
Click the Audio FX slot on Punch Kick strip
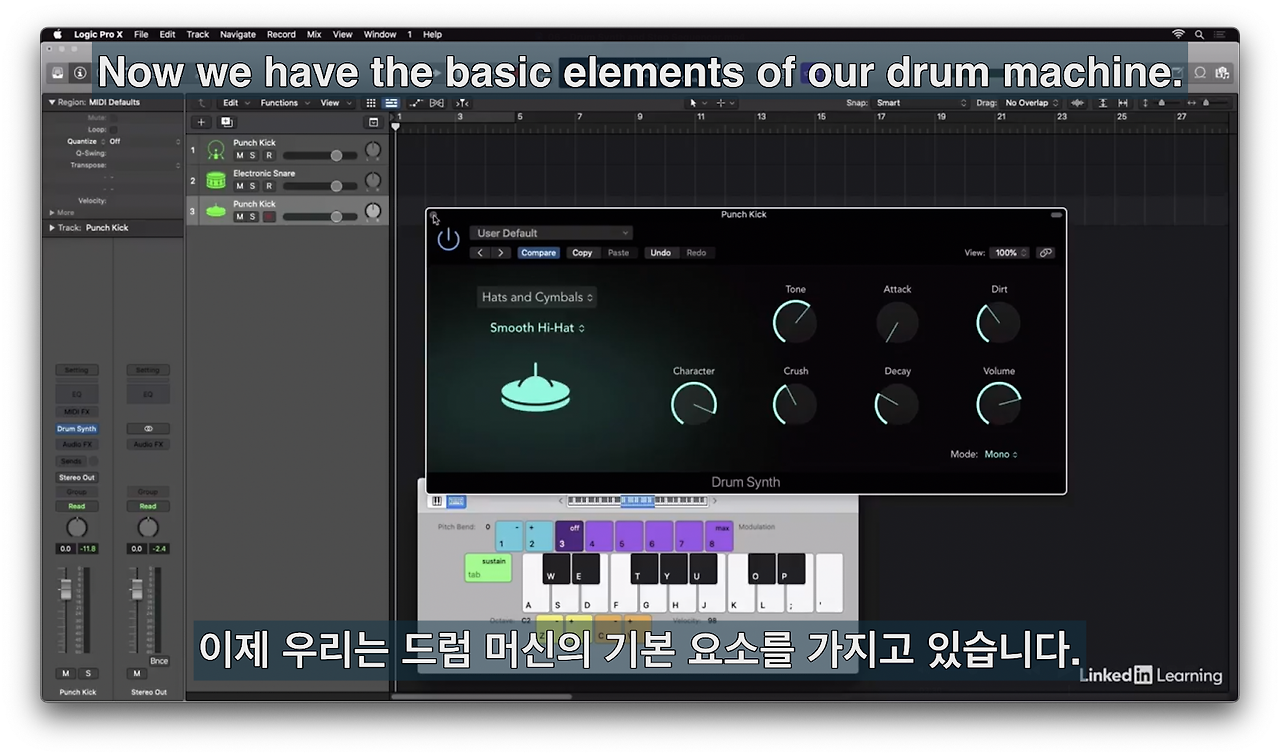point(77,444)
